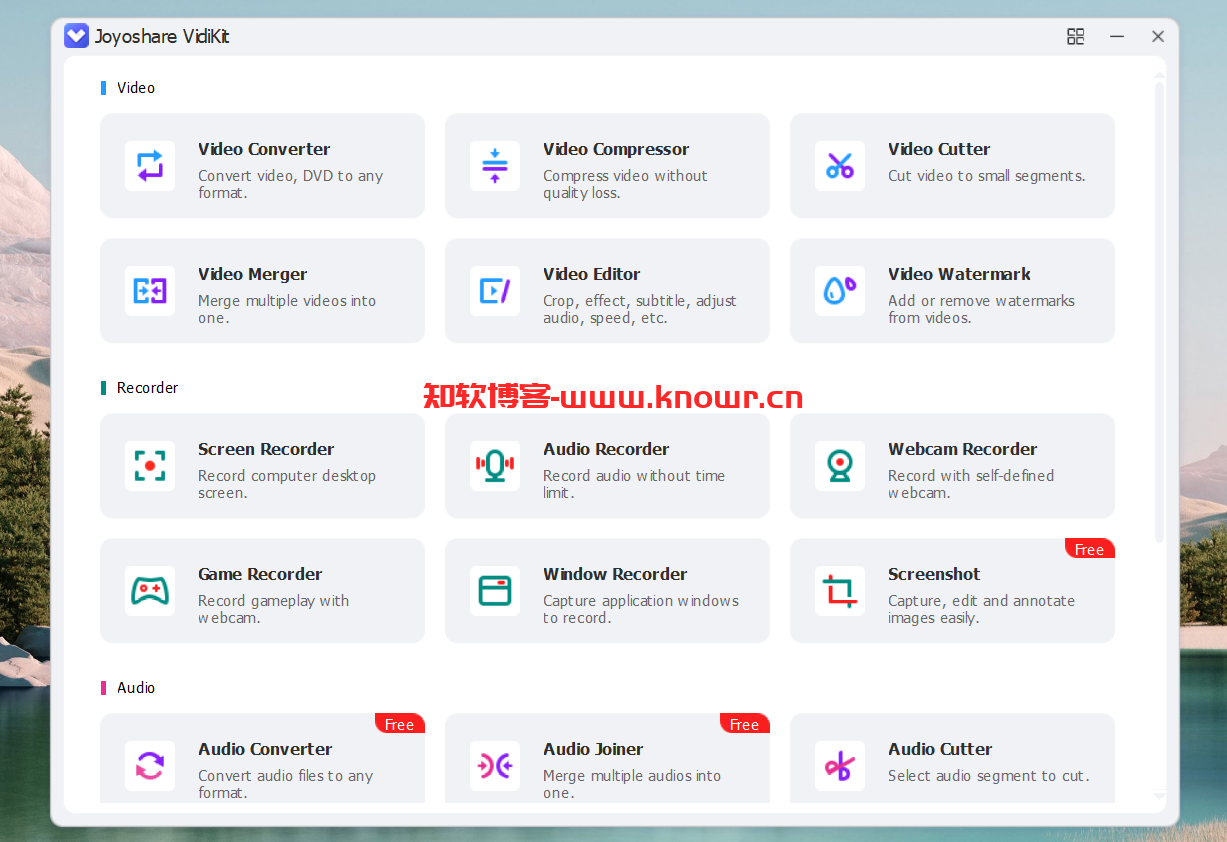Image resolution: width=1227 pixels, height=842 pixels.
Task: Click the Video Watermark title
Action: 959,275
